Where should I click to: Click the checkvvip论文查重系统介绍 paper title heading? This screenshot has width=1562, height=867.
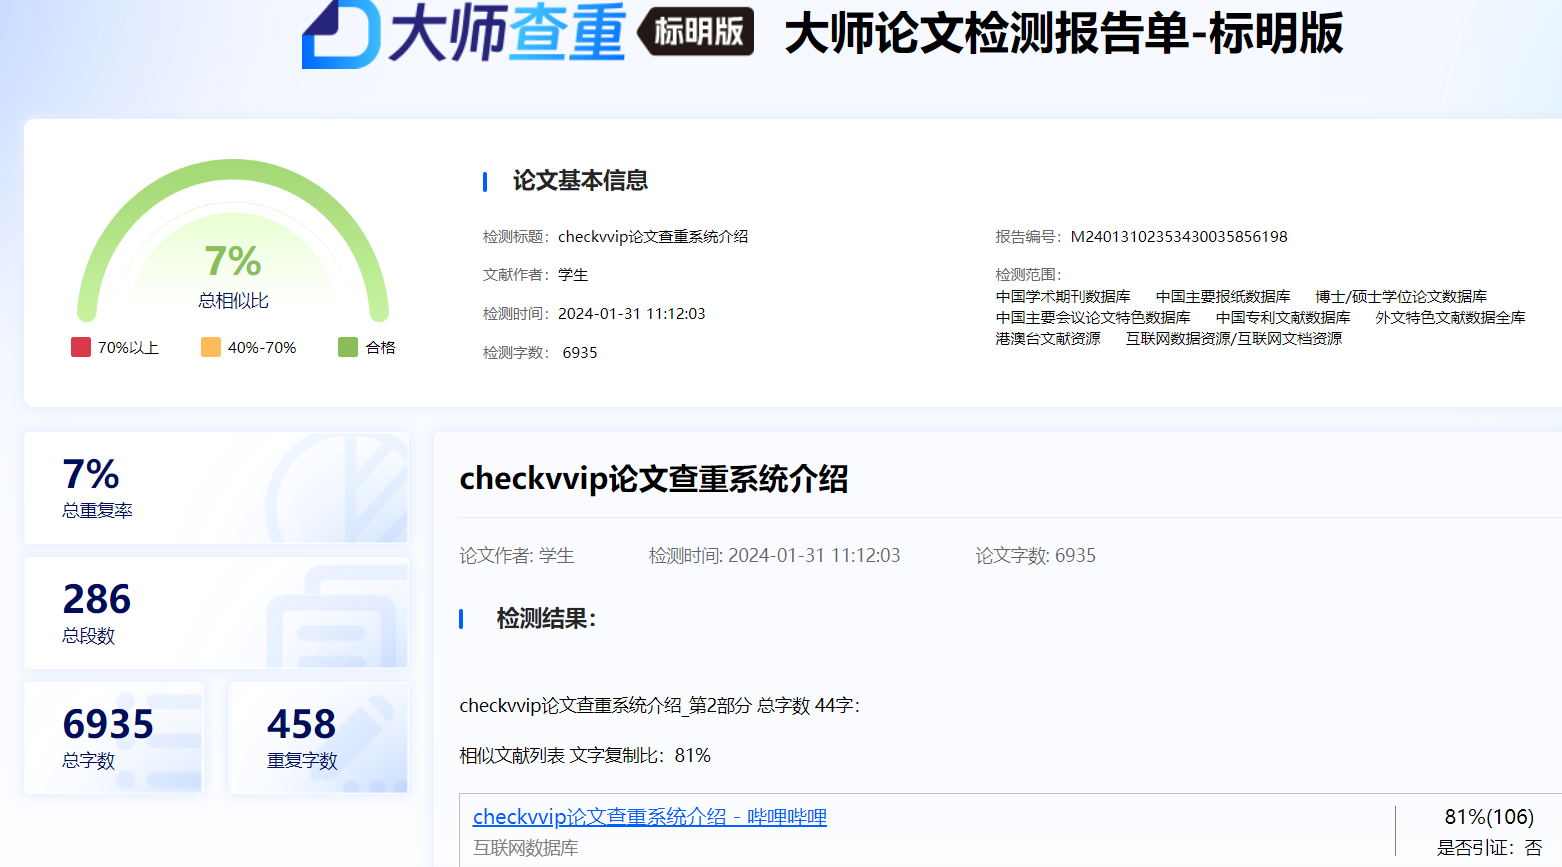pyautogui.click(x=653, y=479)
